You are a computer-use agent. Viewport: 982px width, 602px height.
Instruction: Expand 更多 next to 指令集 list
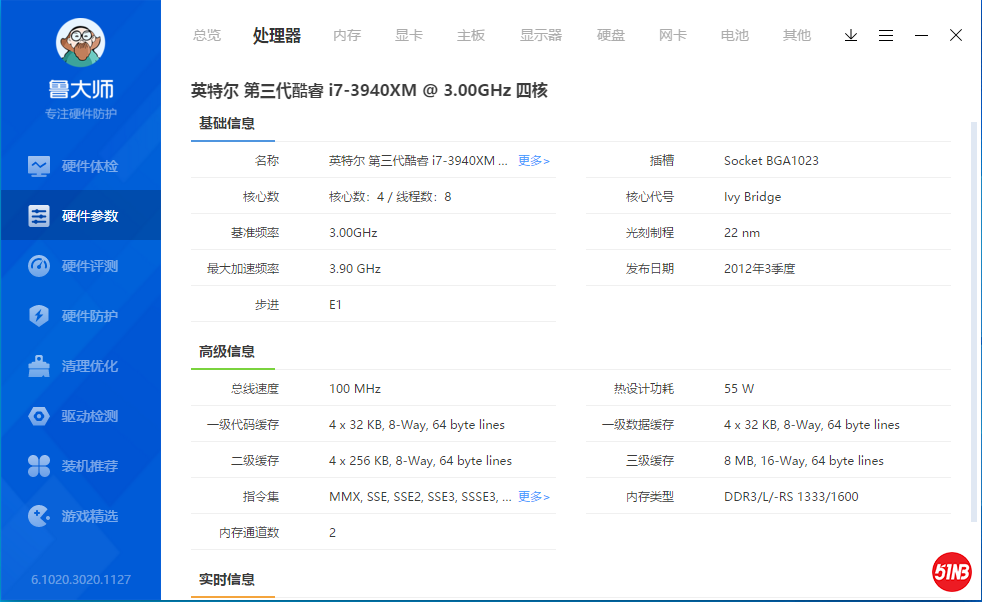coord(534,497)
